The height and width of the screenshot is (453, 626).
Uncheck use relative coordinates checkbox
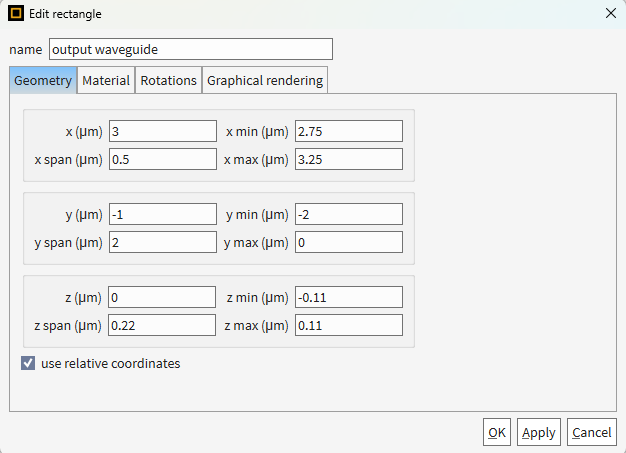pyautogui.click(x=28, y=363)
